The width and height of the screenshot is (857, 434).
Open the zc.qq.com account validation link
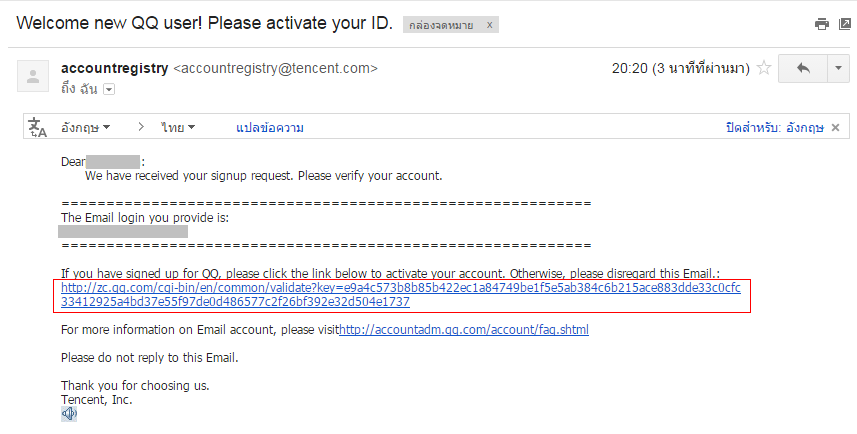(401, 295)
